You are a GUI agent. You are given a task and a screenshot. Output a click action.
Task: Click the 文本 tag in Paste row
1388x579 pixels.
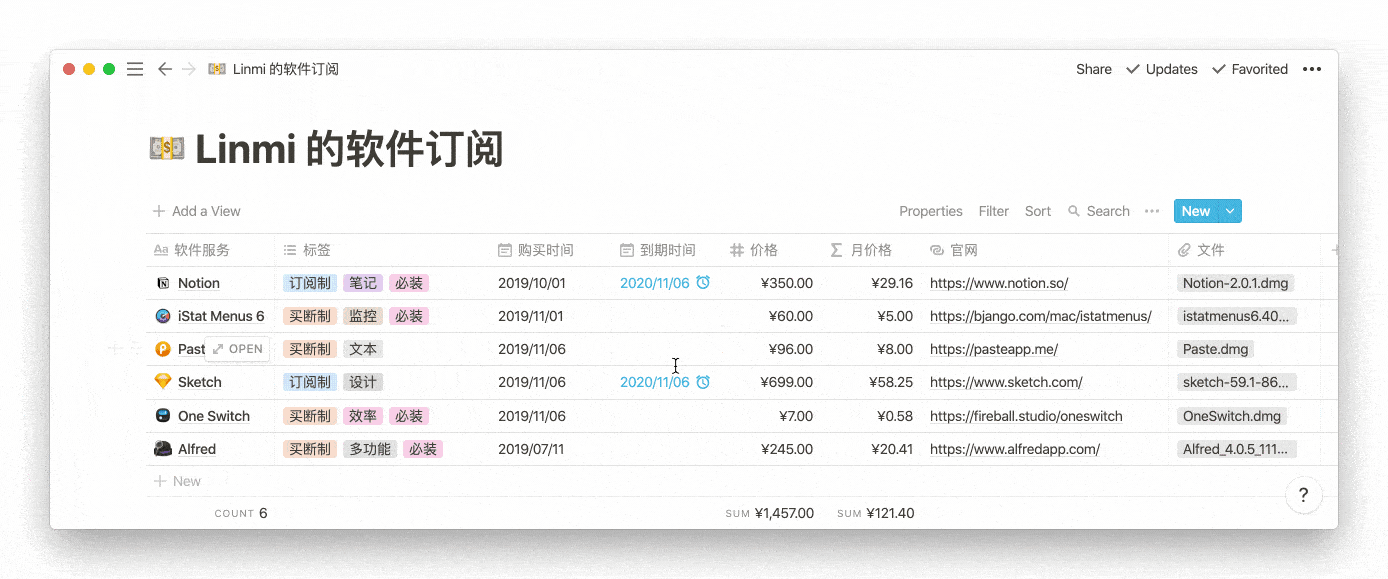tap(363, 349)
